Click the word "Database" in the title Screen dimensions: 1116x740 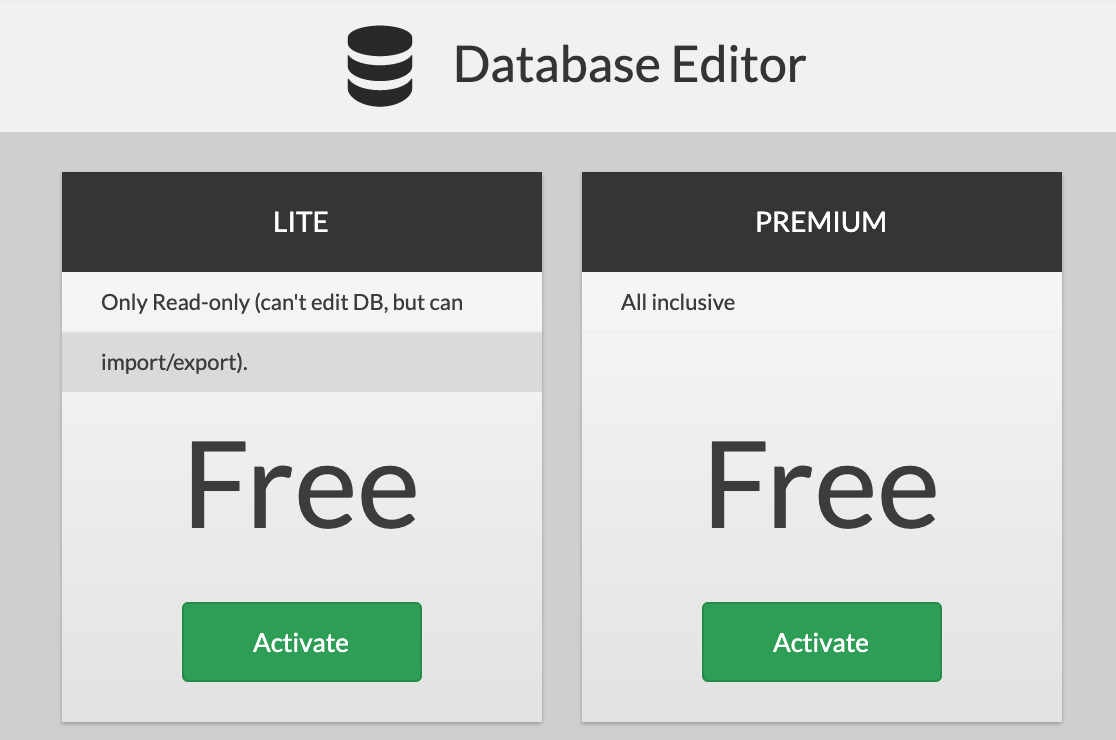click(555, 66)
